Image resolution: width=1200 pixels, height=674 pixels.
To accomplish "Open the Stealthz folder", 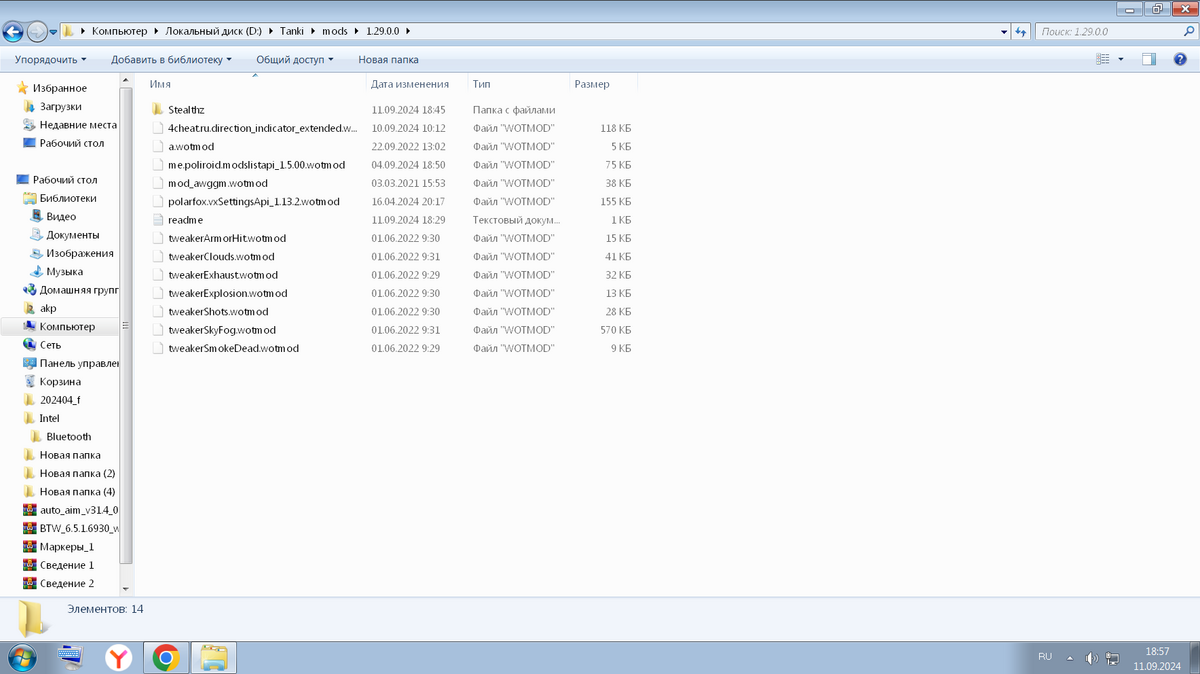I will (186, 110).
